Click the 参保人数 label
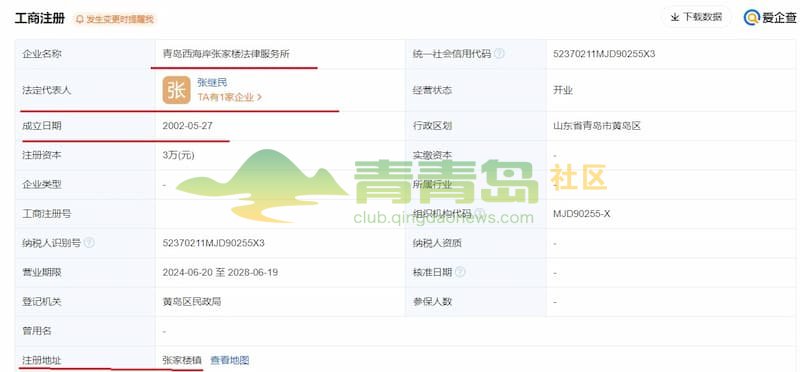 point(432,302)
